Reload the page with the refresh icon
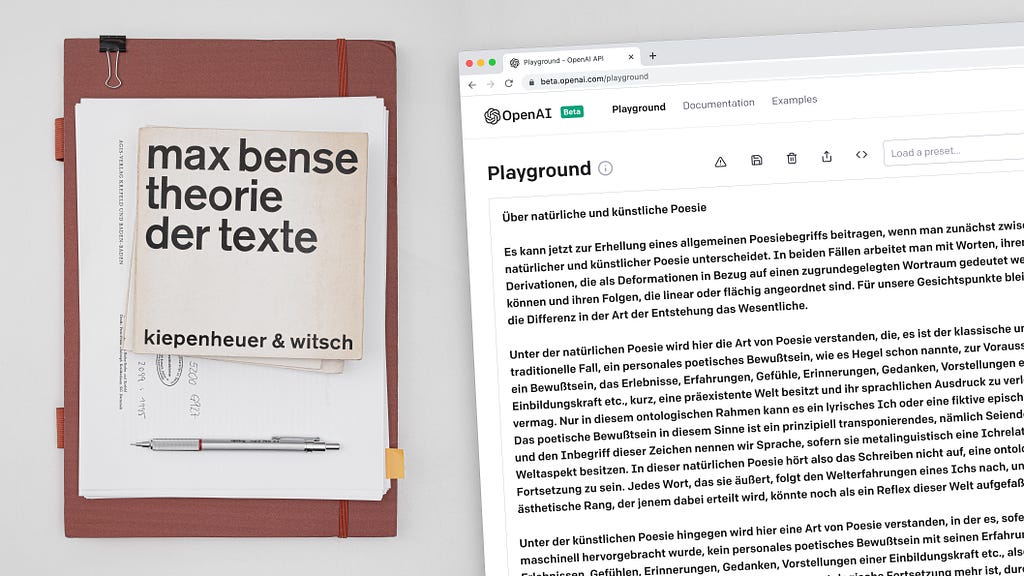The height and width of the screenshot is (576, 1024). click(x=509, y=83)
